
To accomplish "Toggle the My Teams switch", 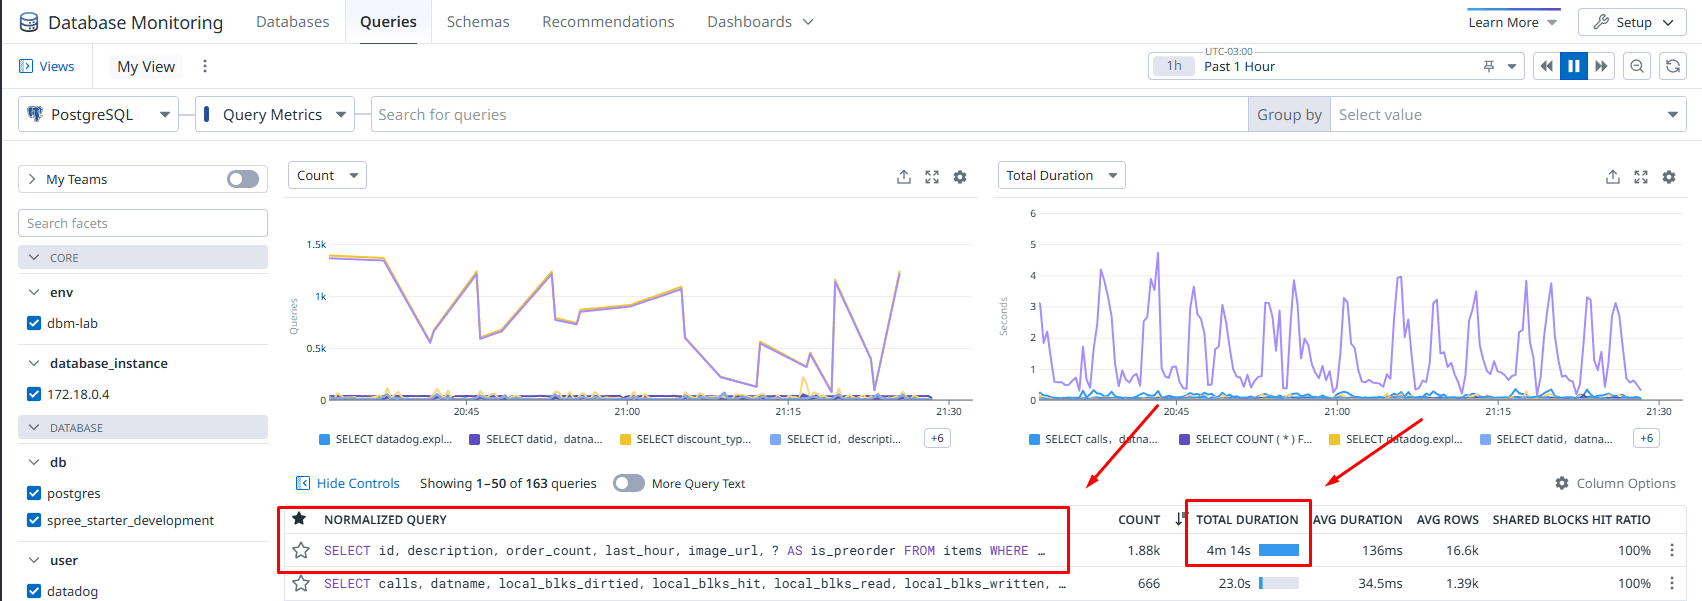I will click(243, 179).
